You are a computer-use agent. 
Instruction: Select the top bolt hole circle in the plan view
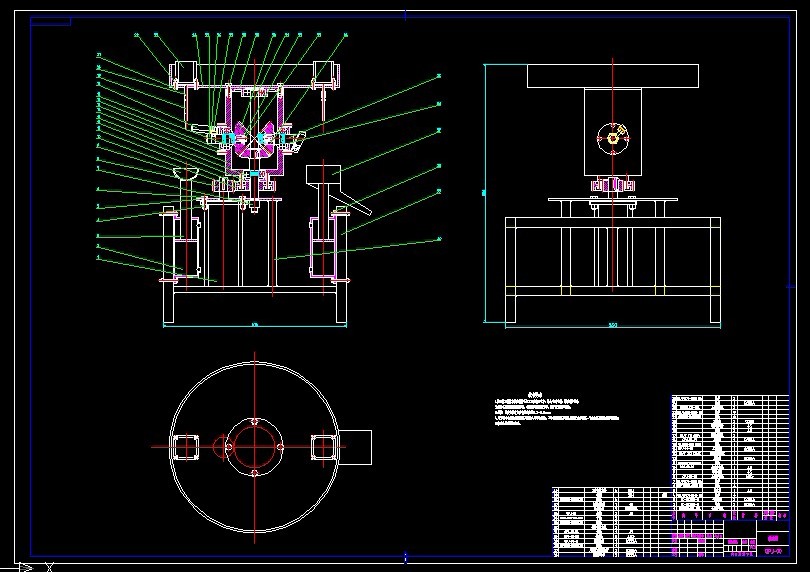click(x=255, y=422)
